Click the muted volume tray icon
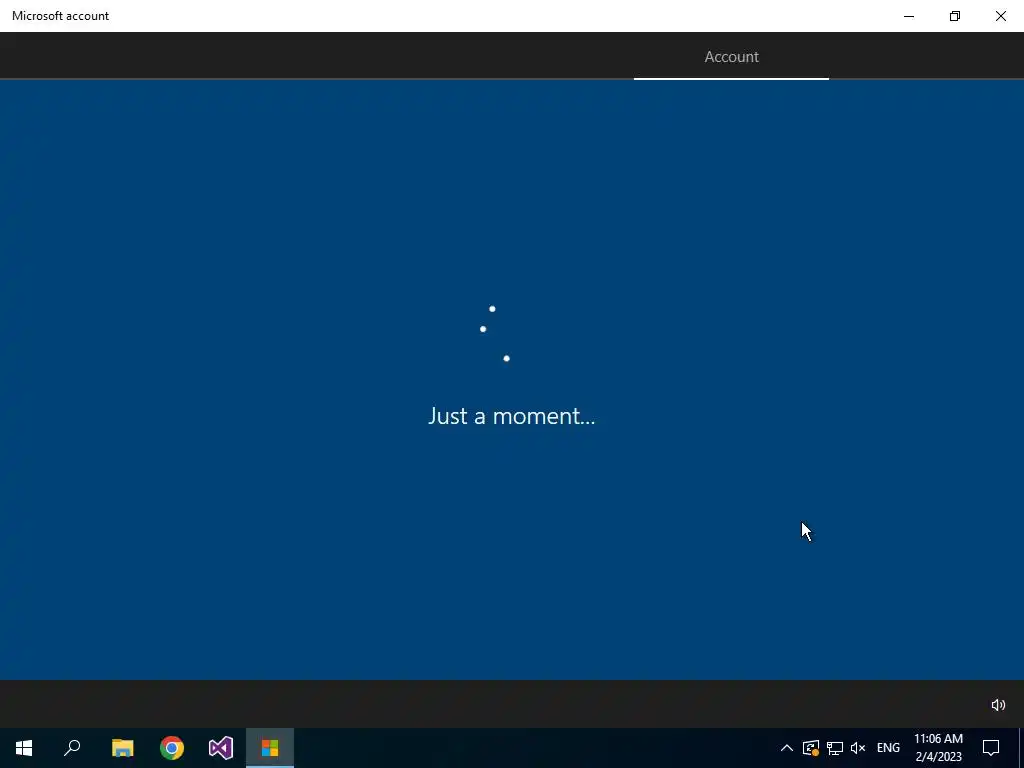Image resolution: width=1024 pixels, height=768 pixels. pos(858,748)
